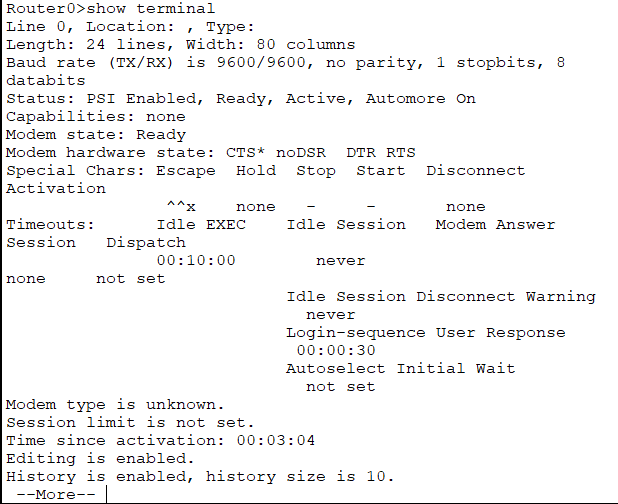Click 'Session limit is not set.' line
618x504 pixels.
pos(130,422)
